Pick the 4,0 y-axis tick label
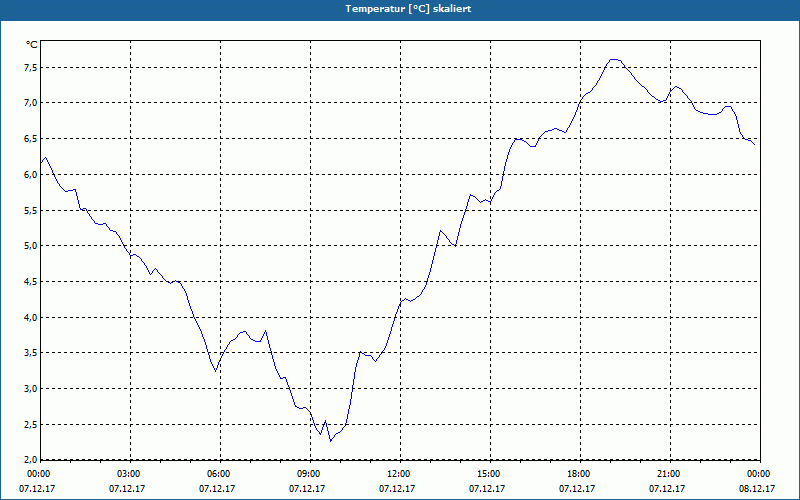Screen dimensions: 800x500 pyautogui.click(x=32, y=317)
